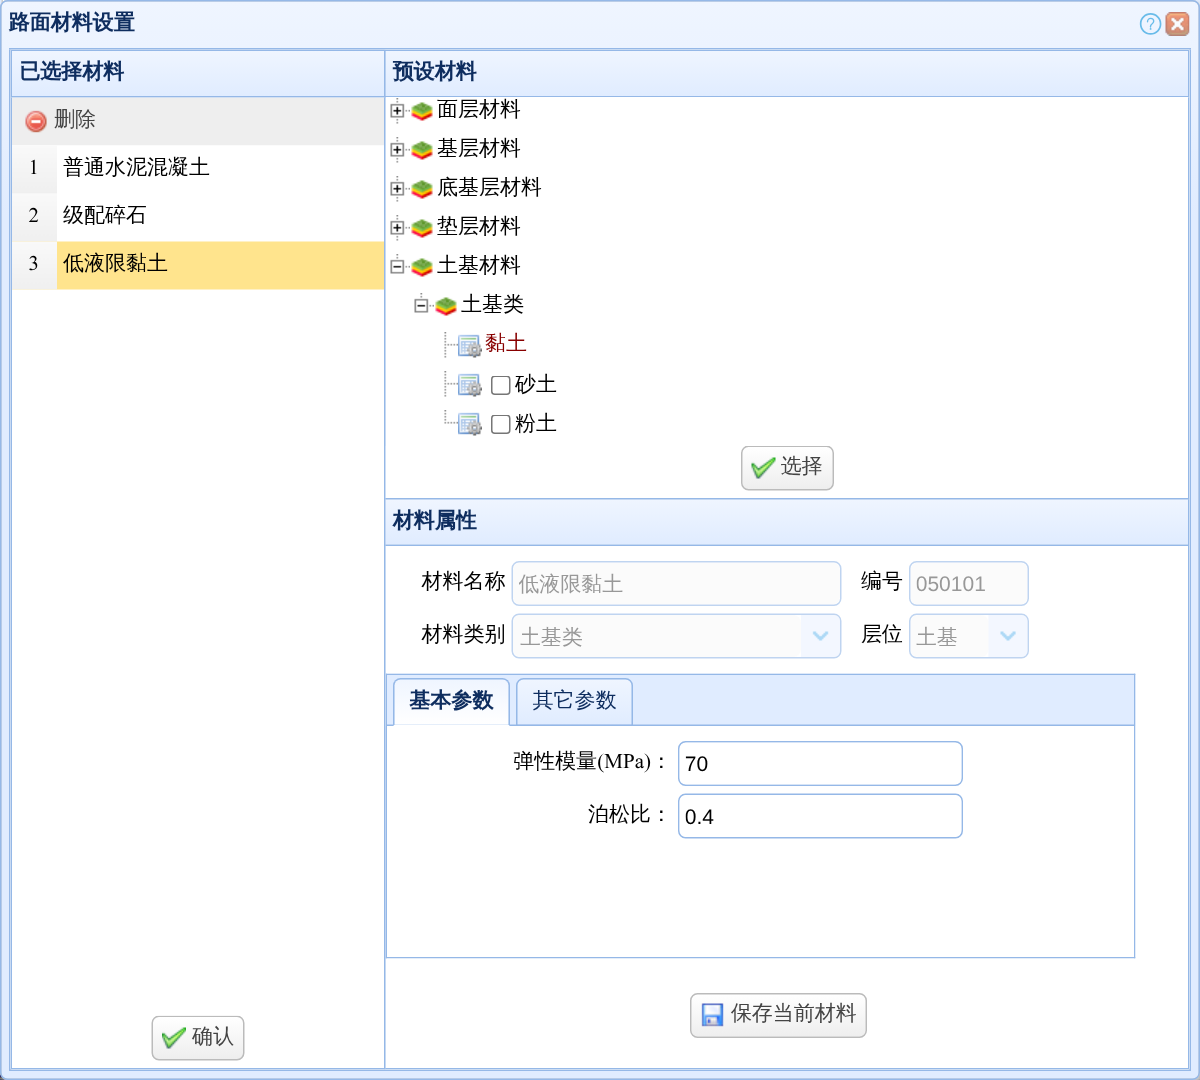Switch to the 基本参数 tab
The width and height of the screenshot is (1200, 1080).
(451, 701)
